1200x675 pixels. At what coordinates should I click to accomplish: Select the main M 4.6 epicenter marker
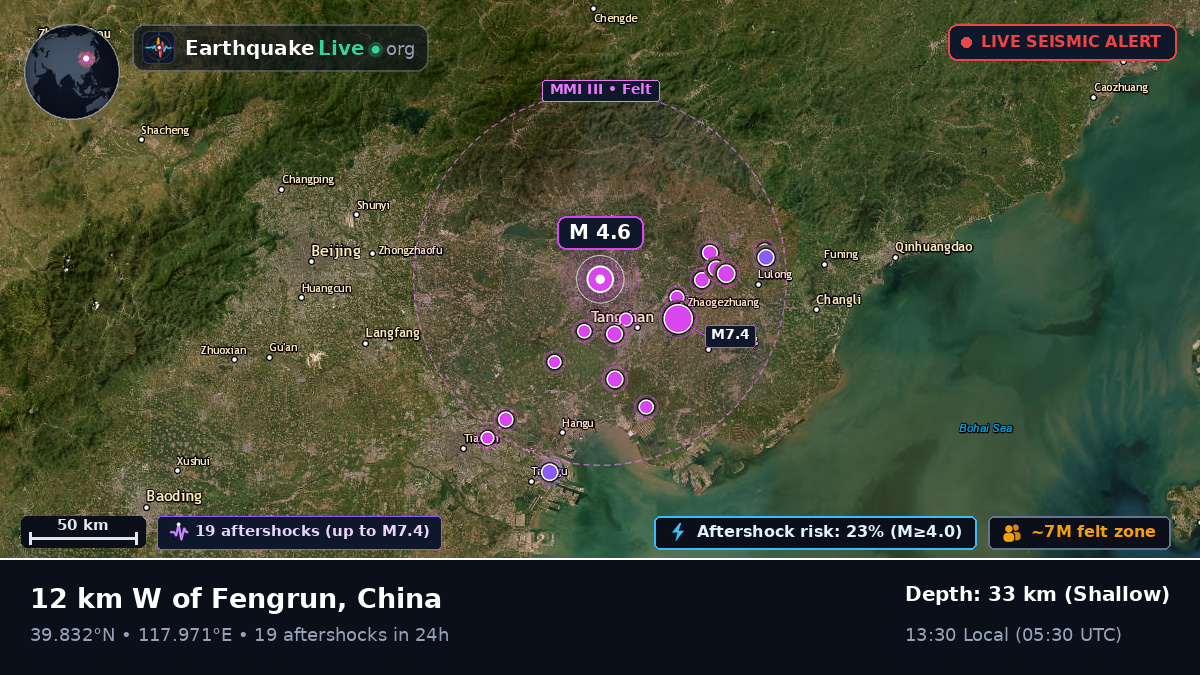[600, 279]
